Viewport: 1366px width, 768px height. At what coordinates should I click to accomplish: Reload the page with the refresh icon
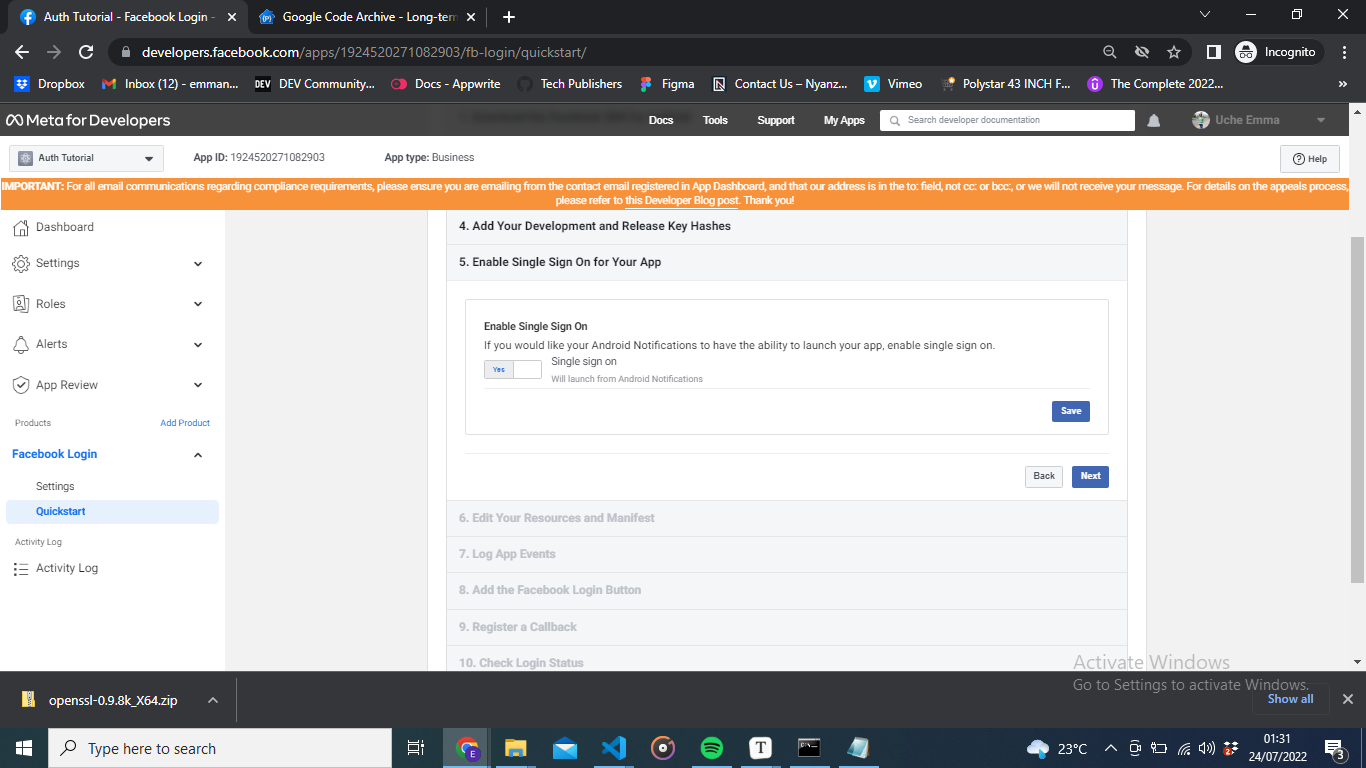(x=86, y=52)
